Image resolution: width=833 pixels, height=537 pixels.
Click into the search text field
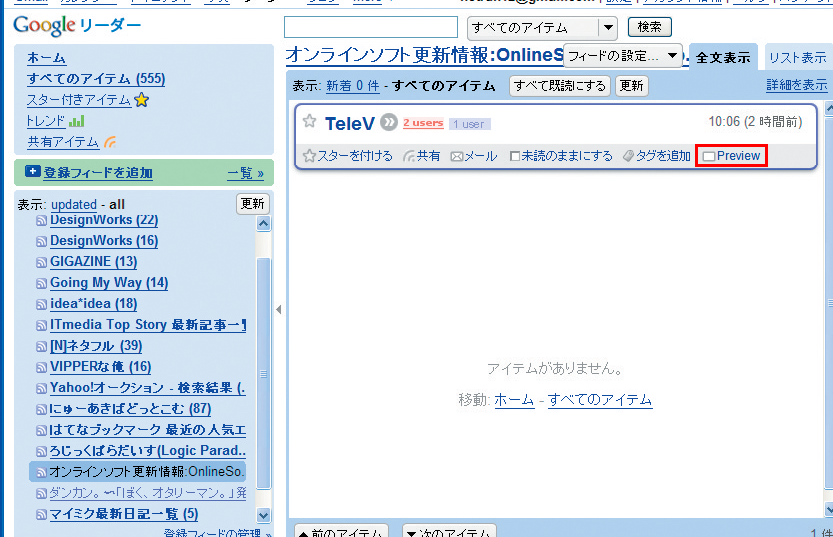click(371, 27)
